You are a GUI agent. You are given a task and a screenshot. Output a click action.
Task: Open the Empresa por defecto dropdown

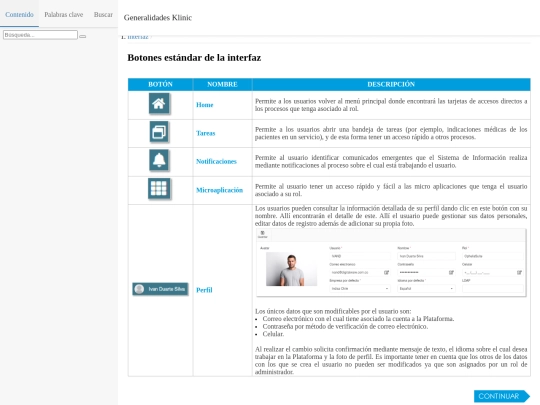(360, 289)
